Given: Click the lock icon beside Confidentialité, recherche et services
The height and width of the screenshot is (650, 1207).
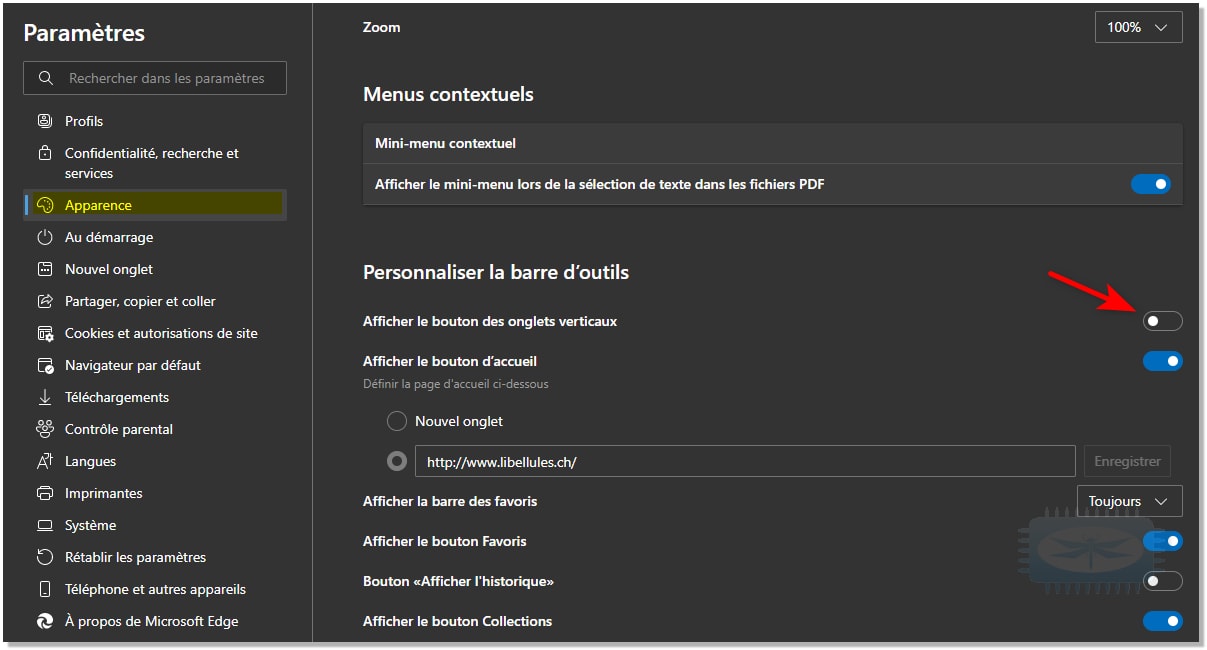Looking at the screenshot, I should pos(44,153).
